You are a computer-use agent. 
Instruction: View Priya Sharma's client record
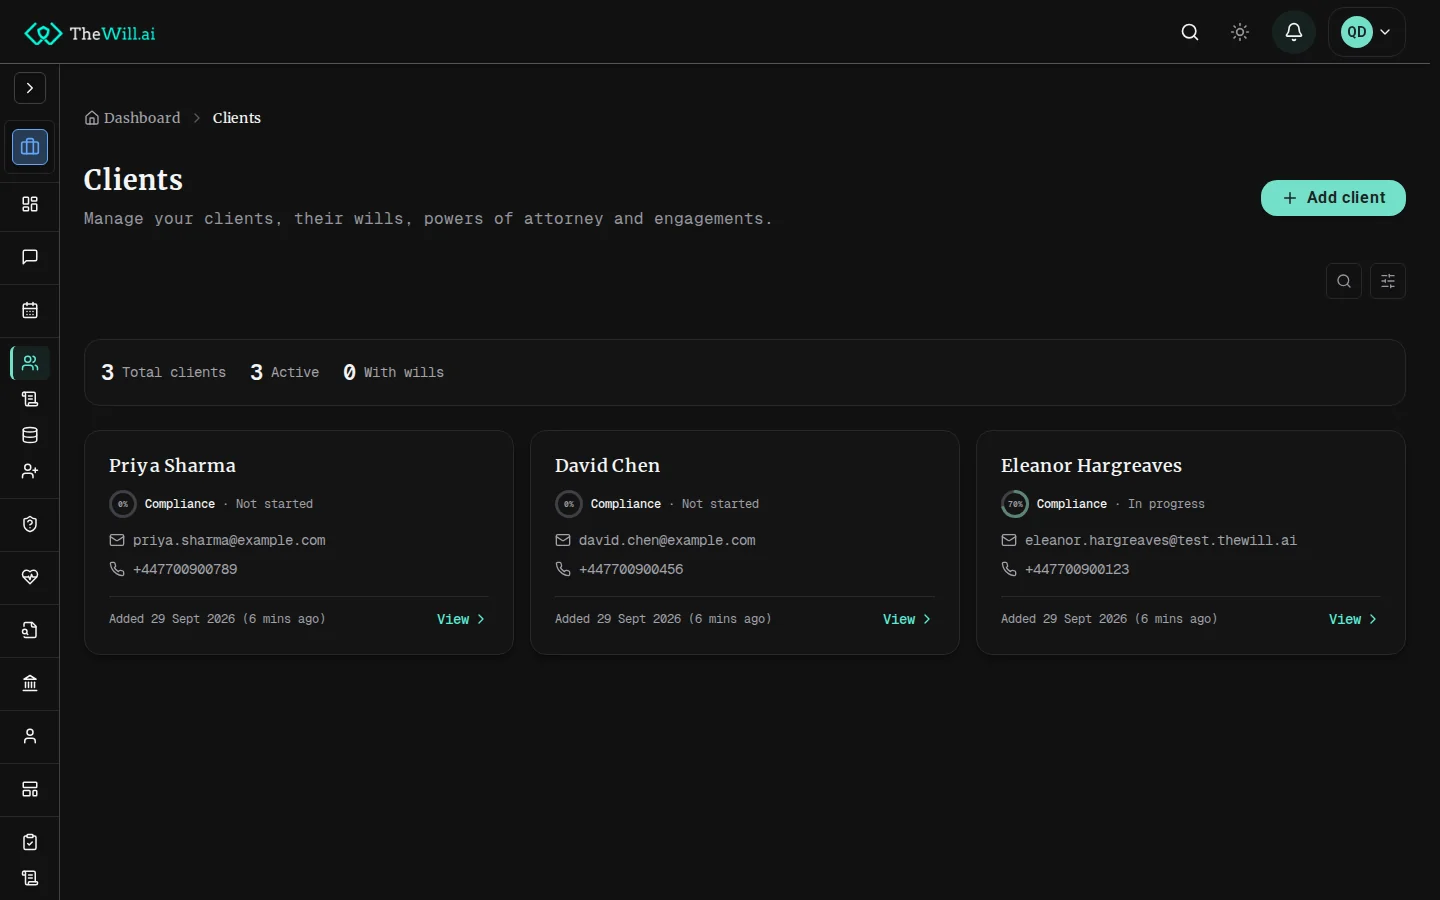(461, 619)
